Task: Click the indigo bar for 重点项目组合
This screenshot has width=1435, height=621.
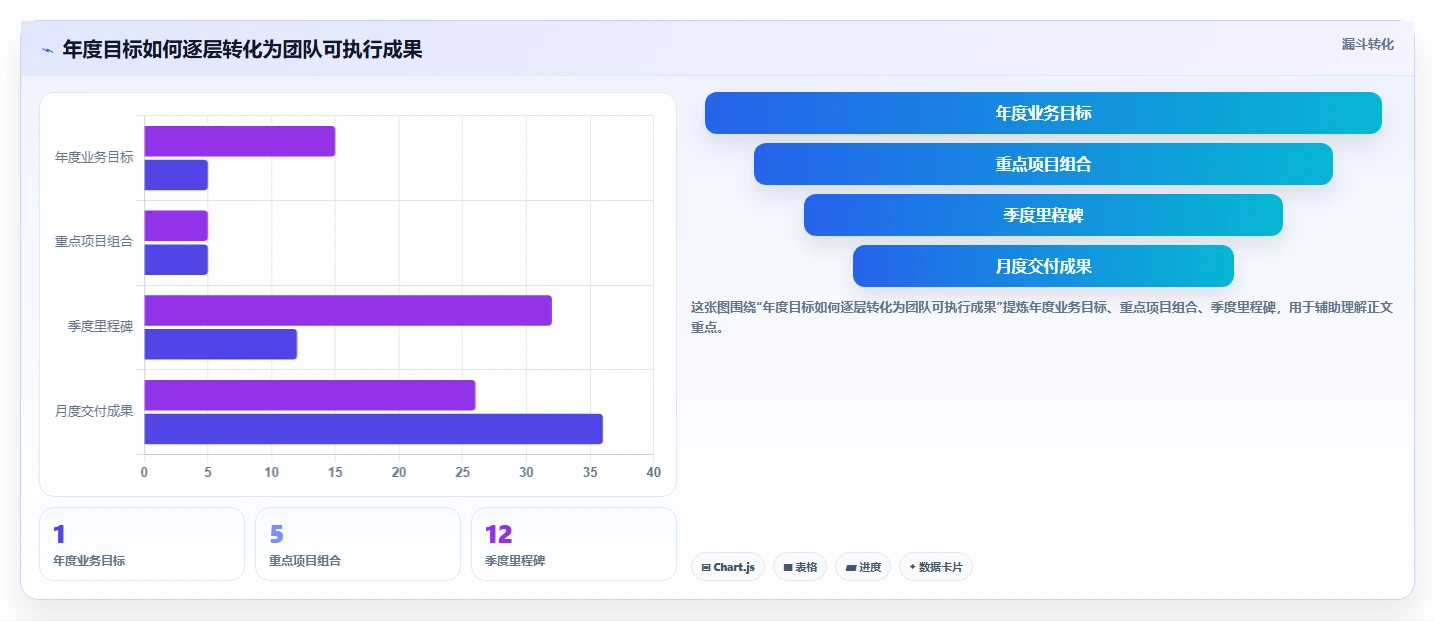Action: point(176,260)
